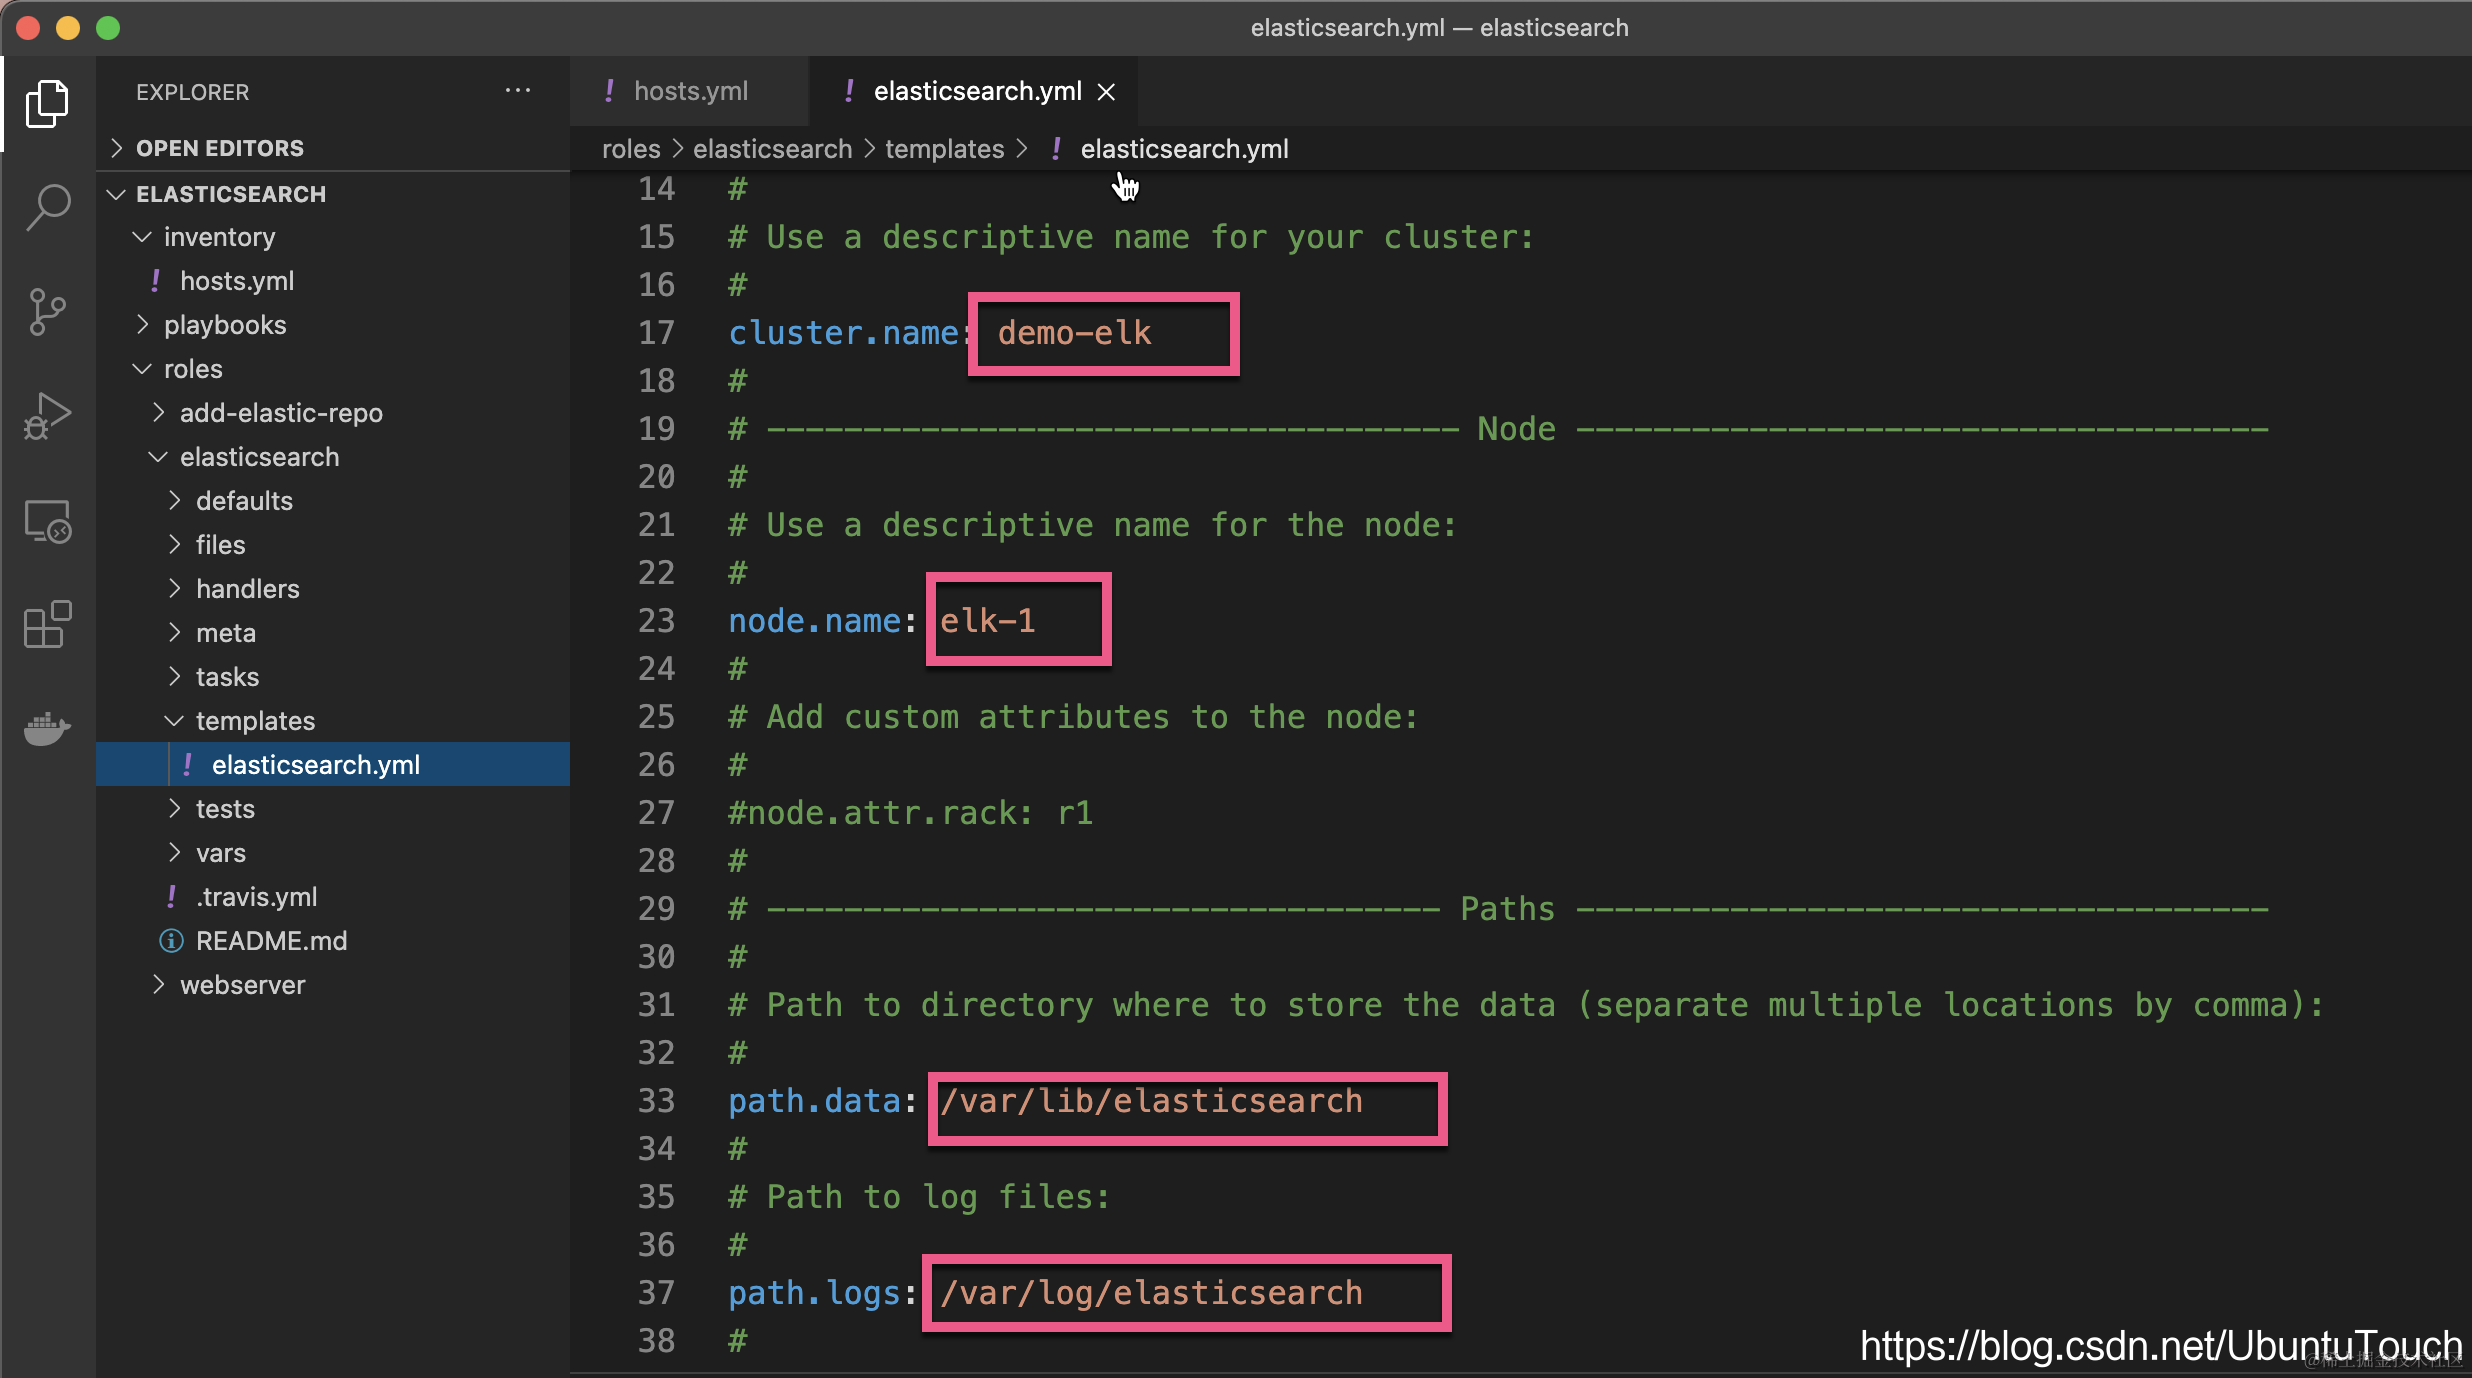Select the elasticsearch.yml editor tab

point(976,91)
